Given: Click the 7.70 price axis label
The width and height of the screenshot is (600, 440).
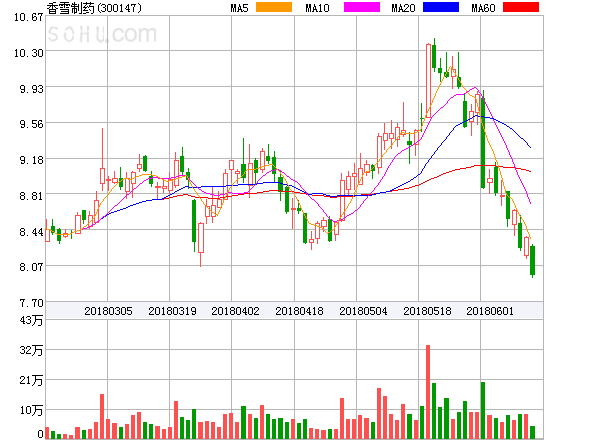Looking at the screenshot, I should point(31,303).
